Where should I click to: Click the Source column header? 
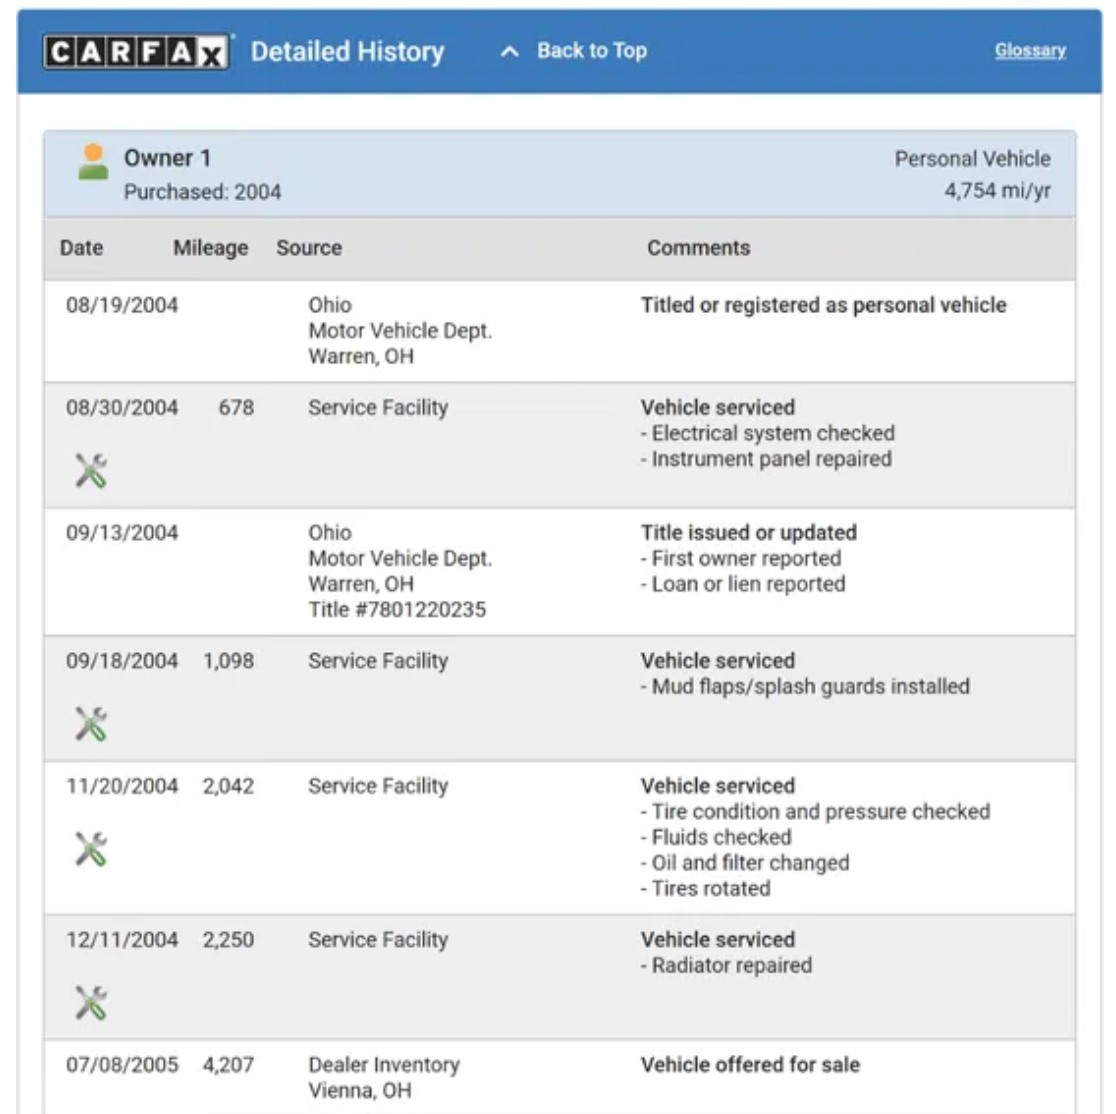coord(309,248)
